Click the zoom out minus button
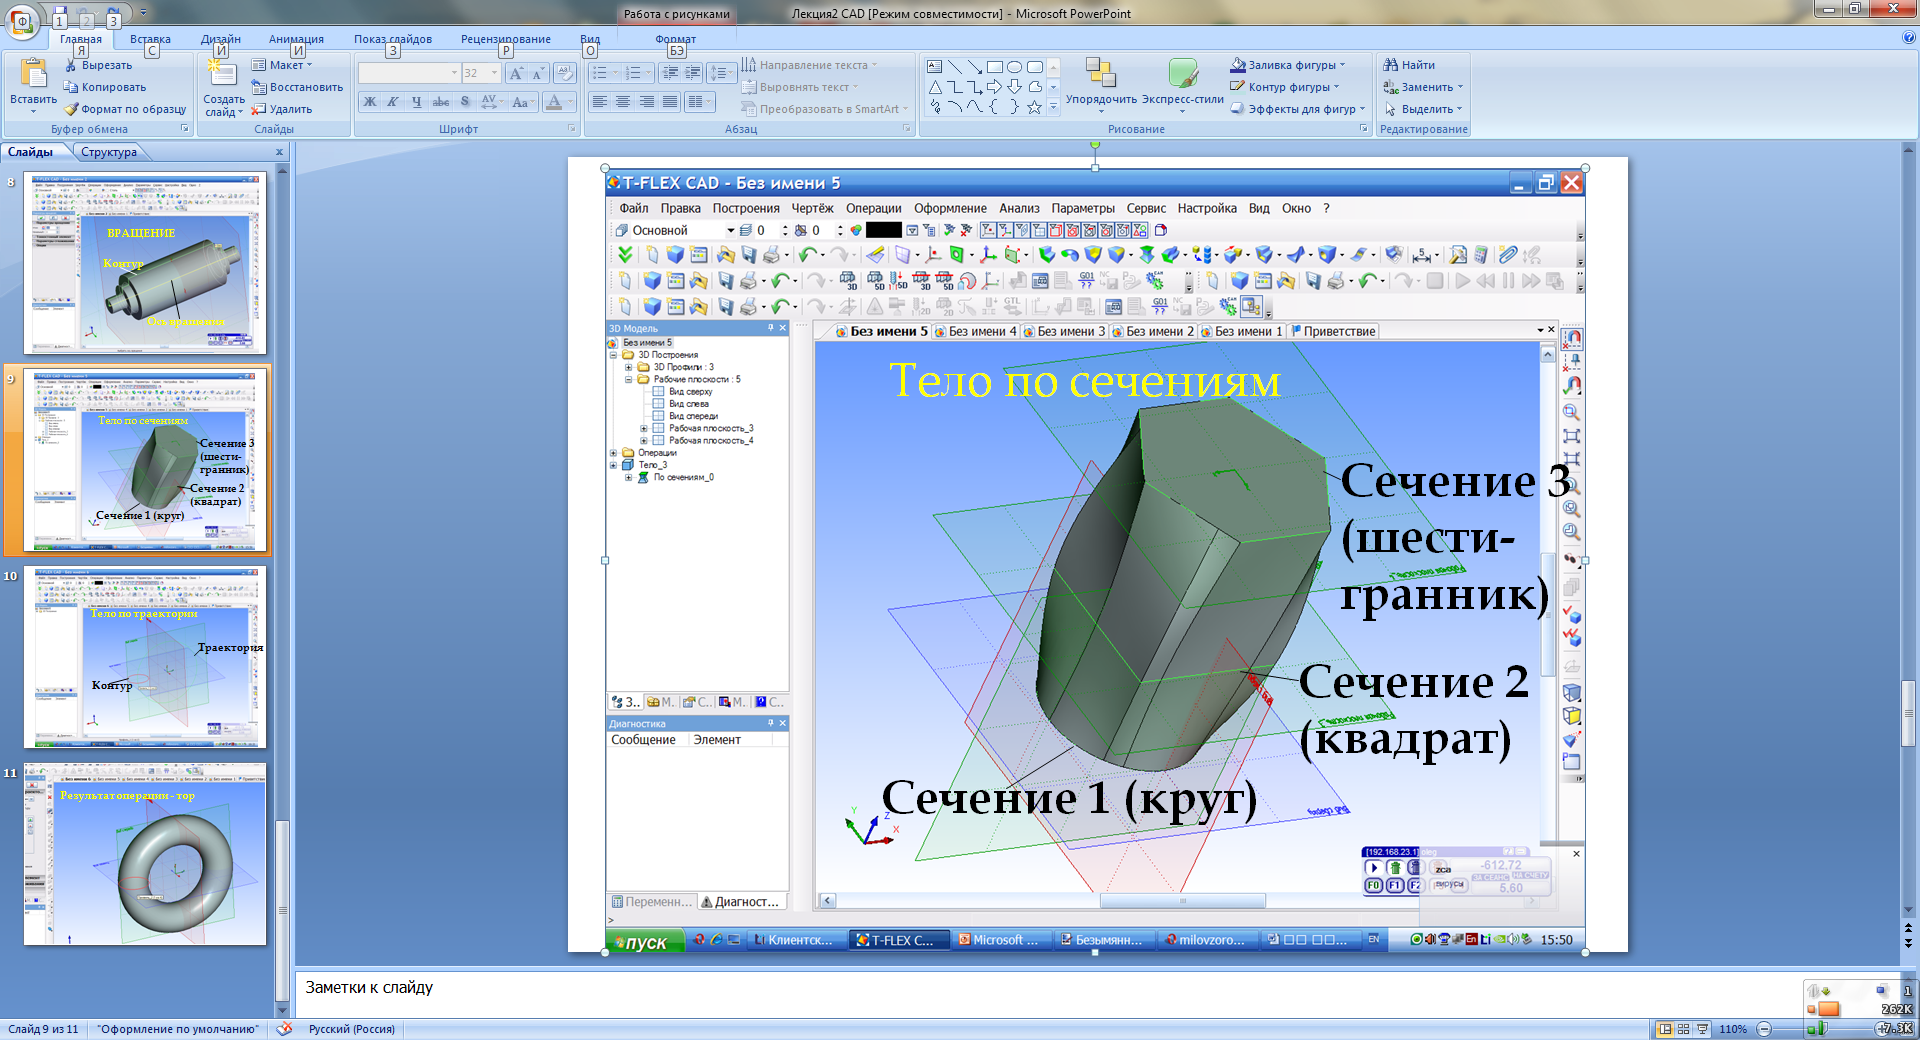Screen dimensions: 1920x1040 [1764, 1029]
